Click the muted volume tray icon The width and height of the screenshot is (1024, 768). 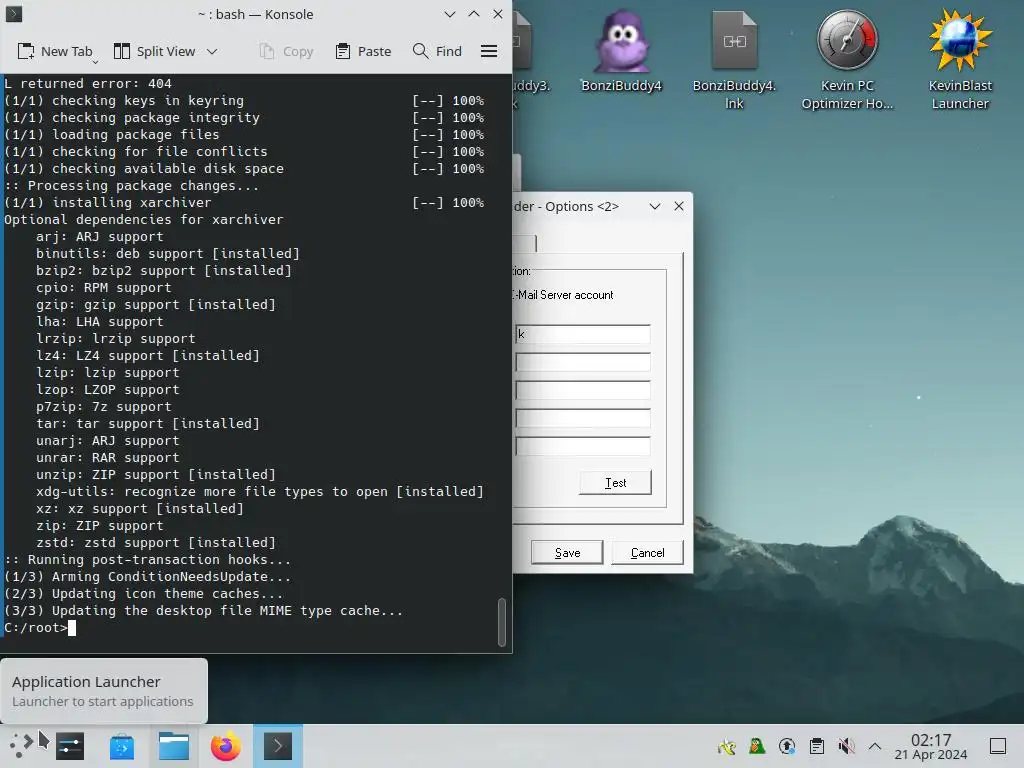pyautogui.click(x=846, y=746)
